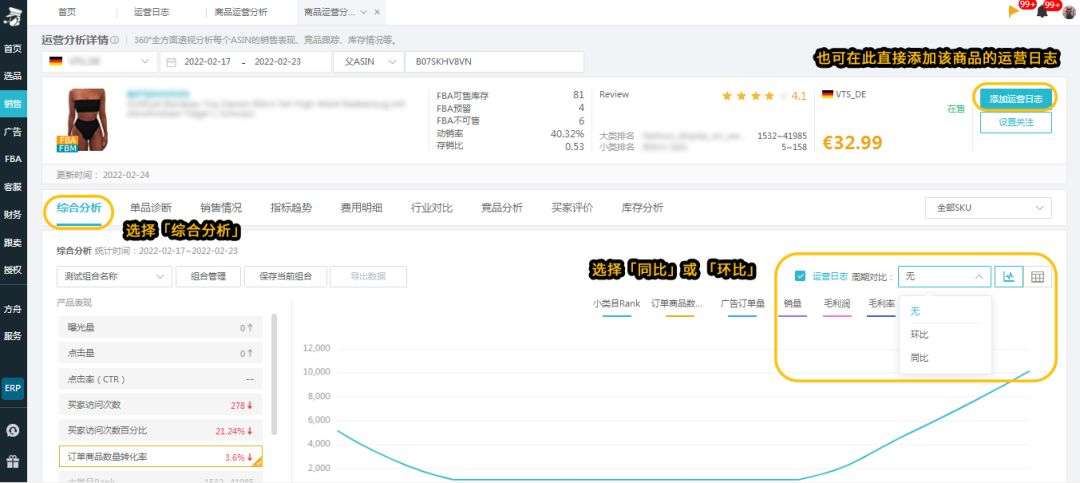Click the 添加运营日志 button

point(1015,99)
